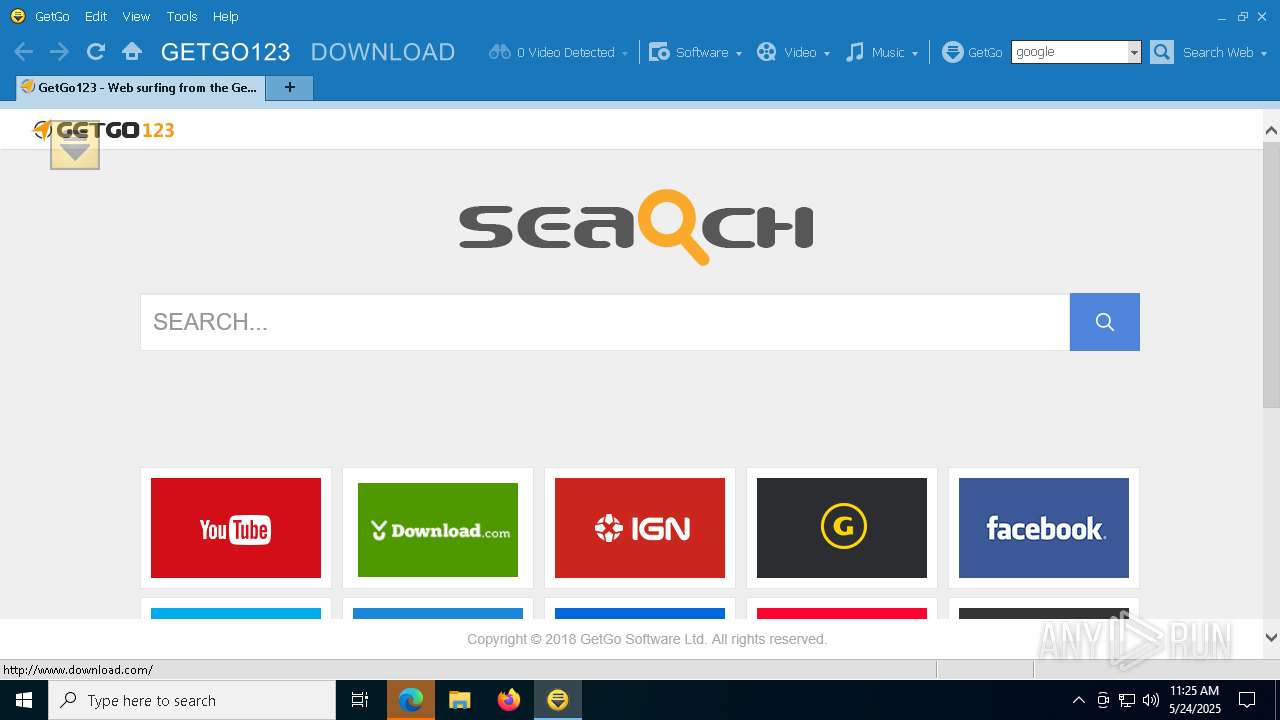This screenshot has width=1280, height=720.
Task: Open the notification center icon
Action: coord(1247,700)
